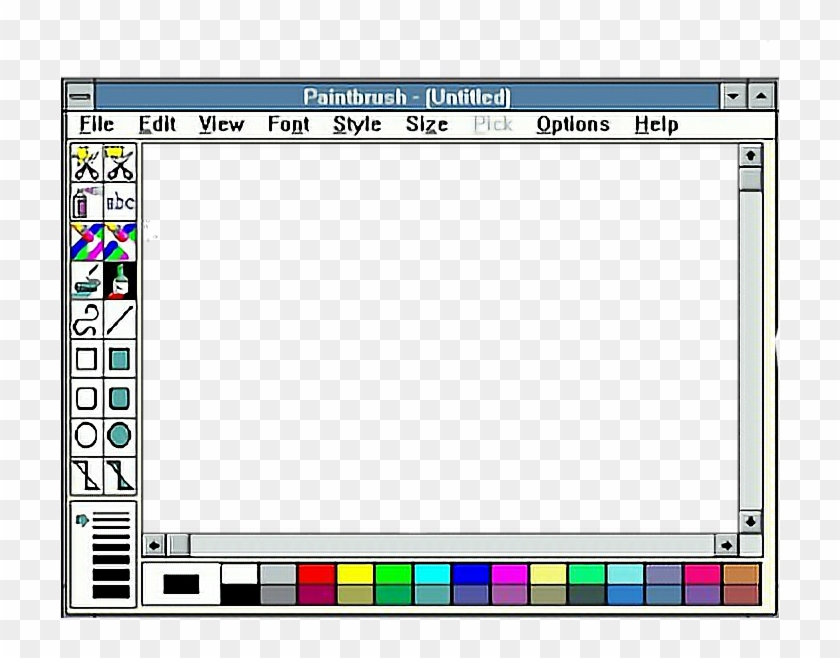840x658 pixels.
Task: Select the highlighted Brush tool
Action: point(119,281)
